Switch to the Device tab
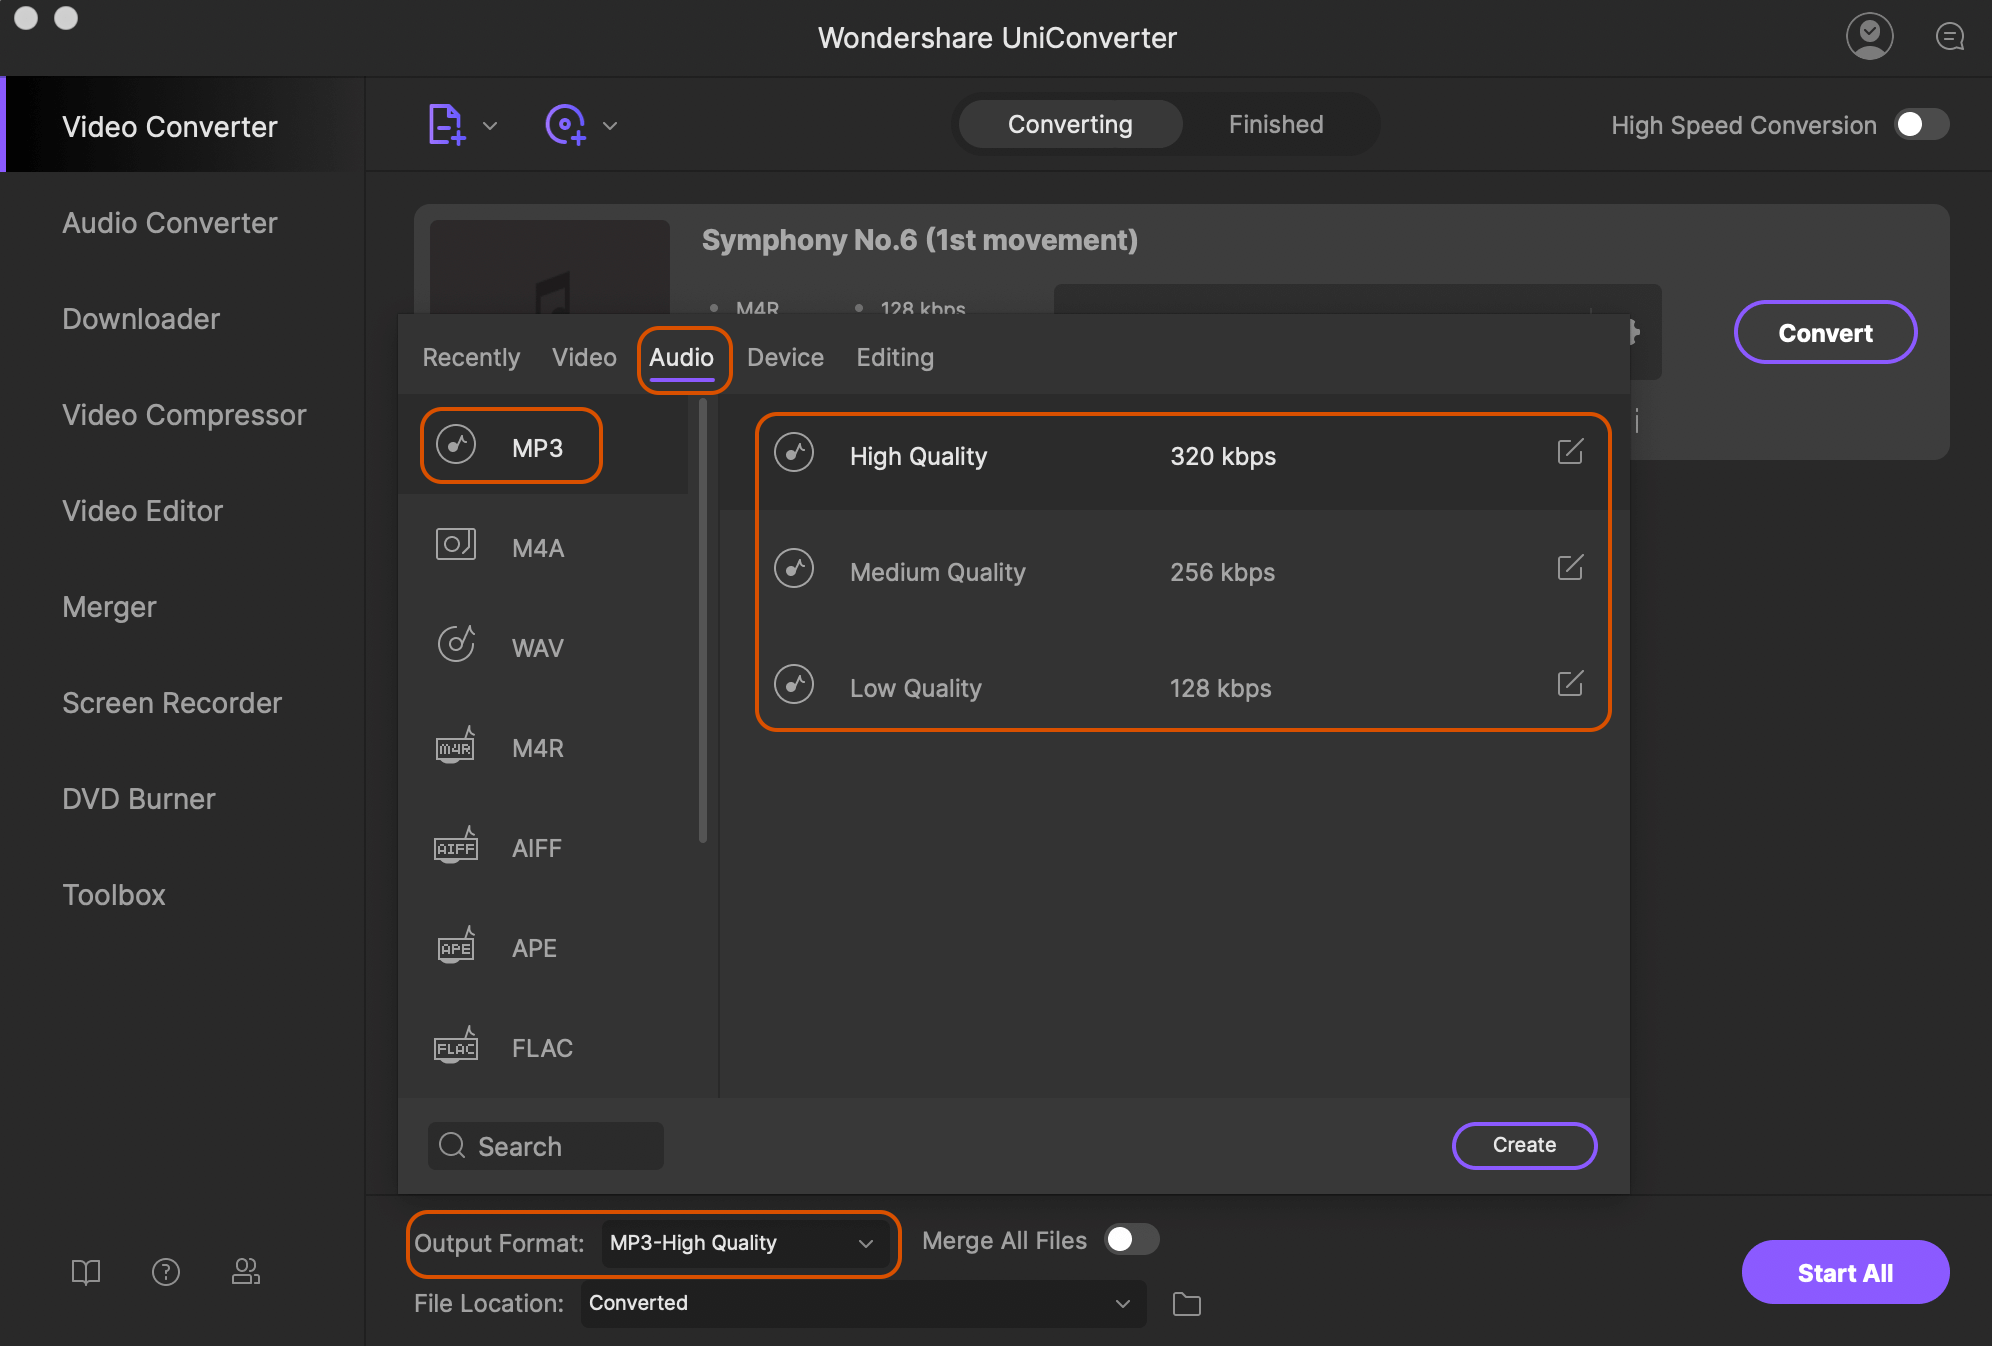 [x=785, y=357]
